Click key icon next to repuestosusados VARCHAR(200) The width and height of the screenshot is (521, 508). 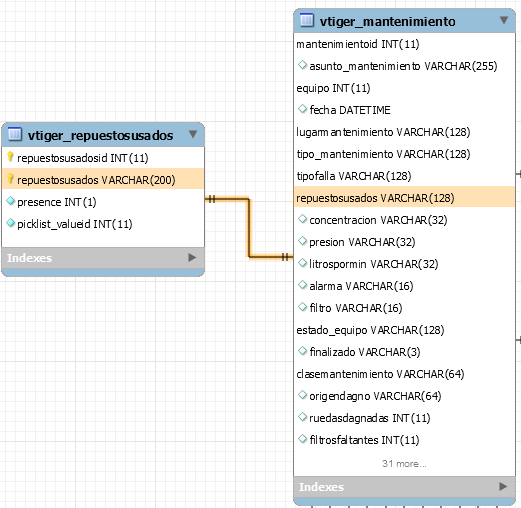click(x=10, y=179)
